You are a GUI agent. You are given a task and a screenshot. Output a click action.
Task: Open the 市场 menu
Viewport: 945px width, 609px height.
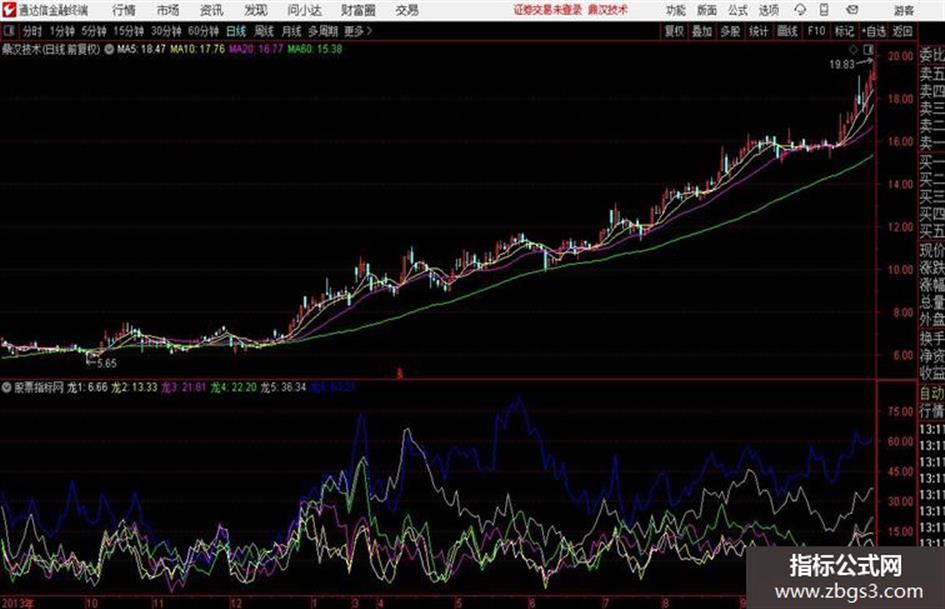(168, 10)
